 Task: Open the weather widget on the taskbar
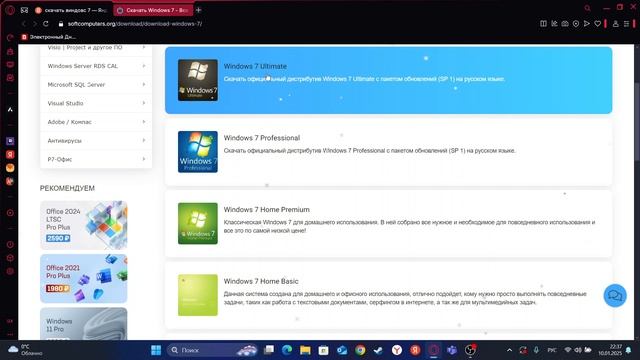[25, 350]
